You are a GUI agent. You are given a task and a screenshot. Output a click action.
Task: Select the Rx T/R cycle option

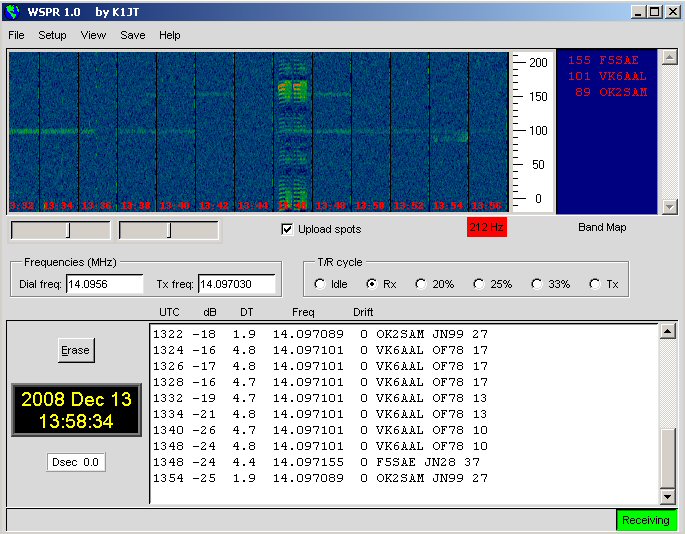[372, 284]
